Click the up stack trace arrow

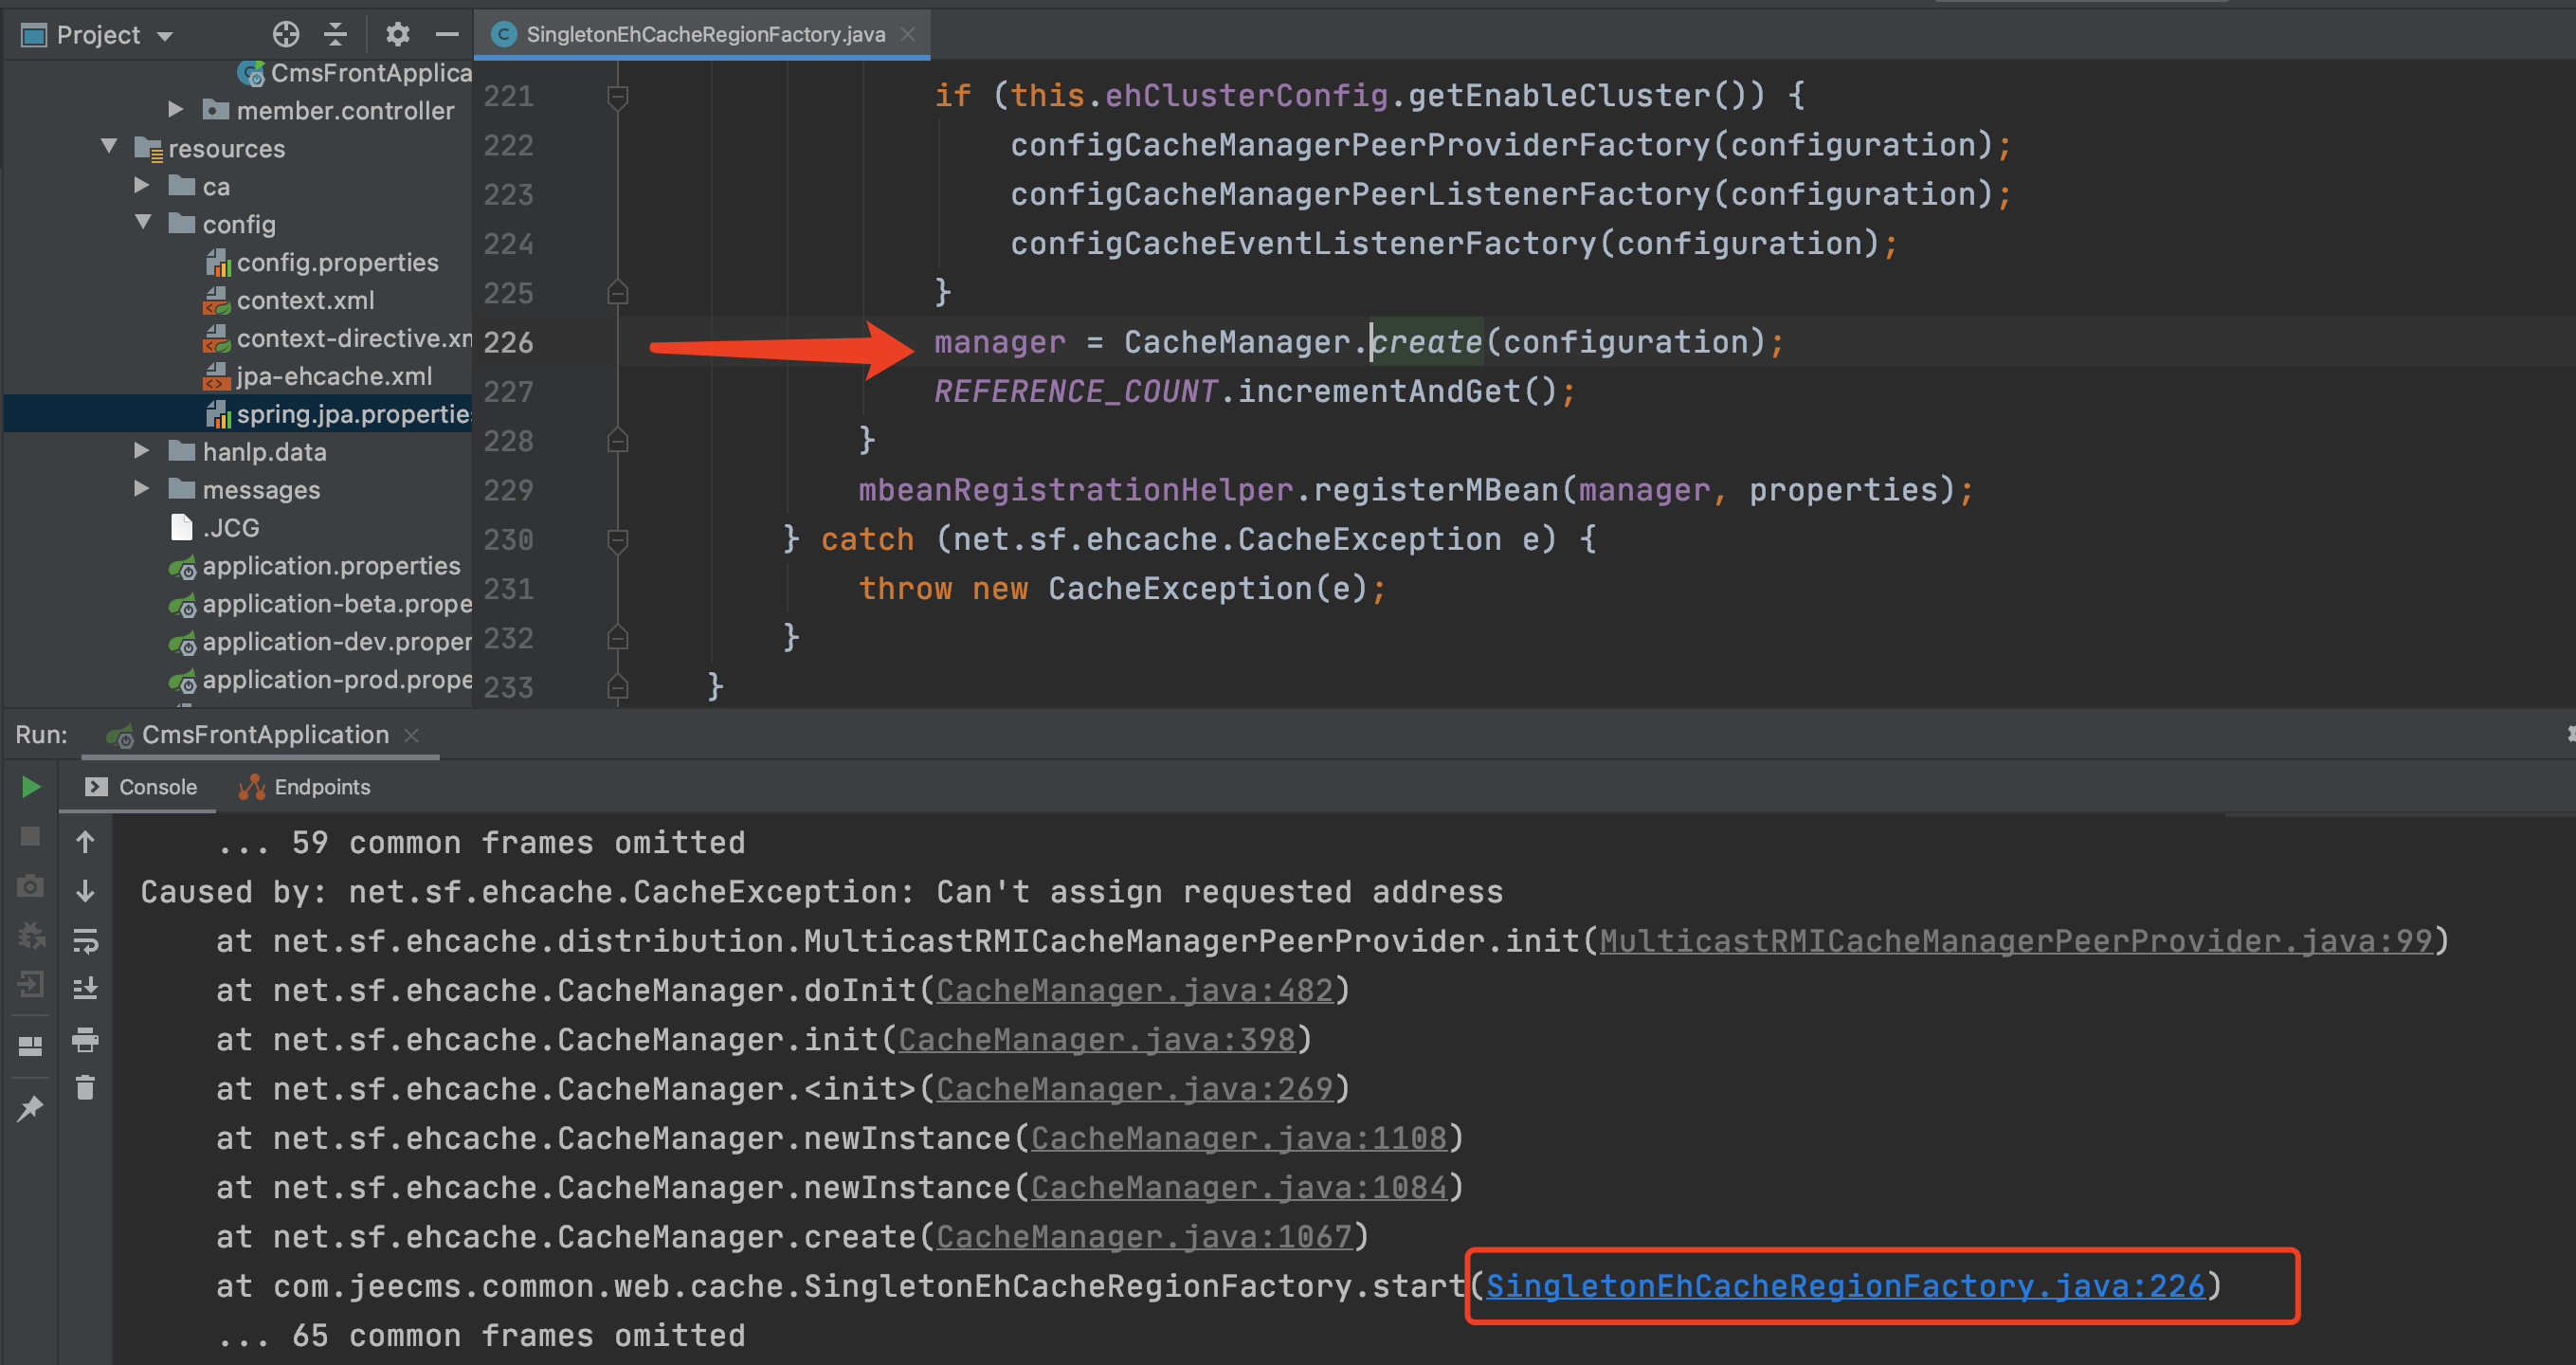tap(85, 843)
